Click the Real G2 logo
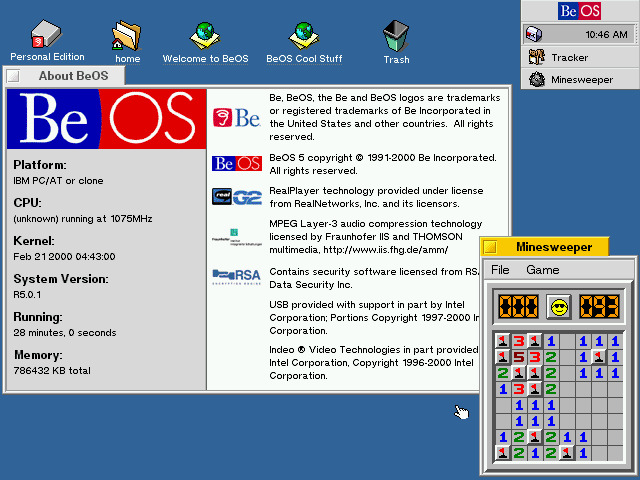Screen dimensions: 640x480 click(237, 196)
